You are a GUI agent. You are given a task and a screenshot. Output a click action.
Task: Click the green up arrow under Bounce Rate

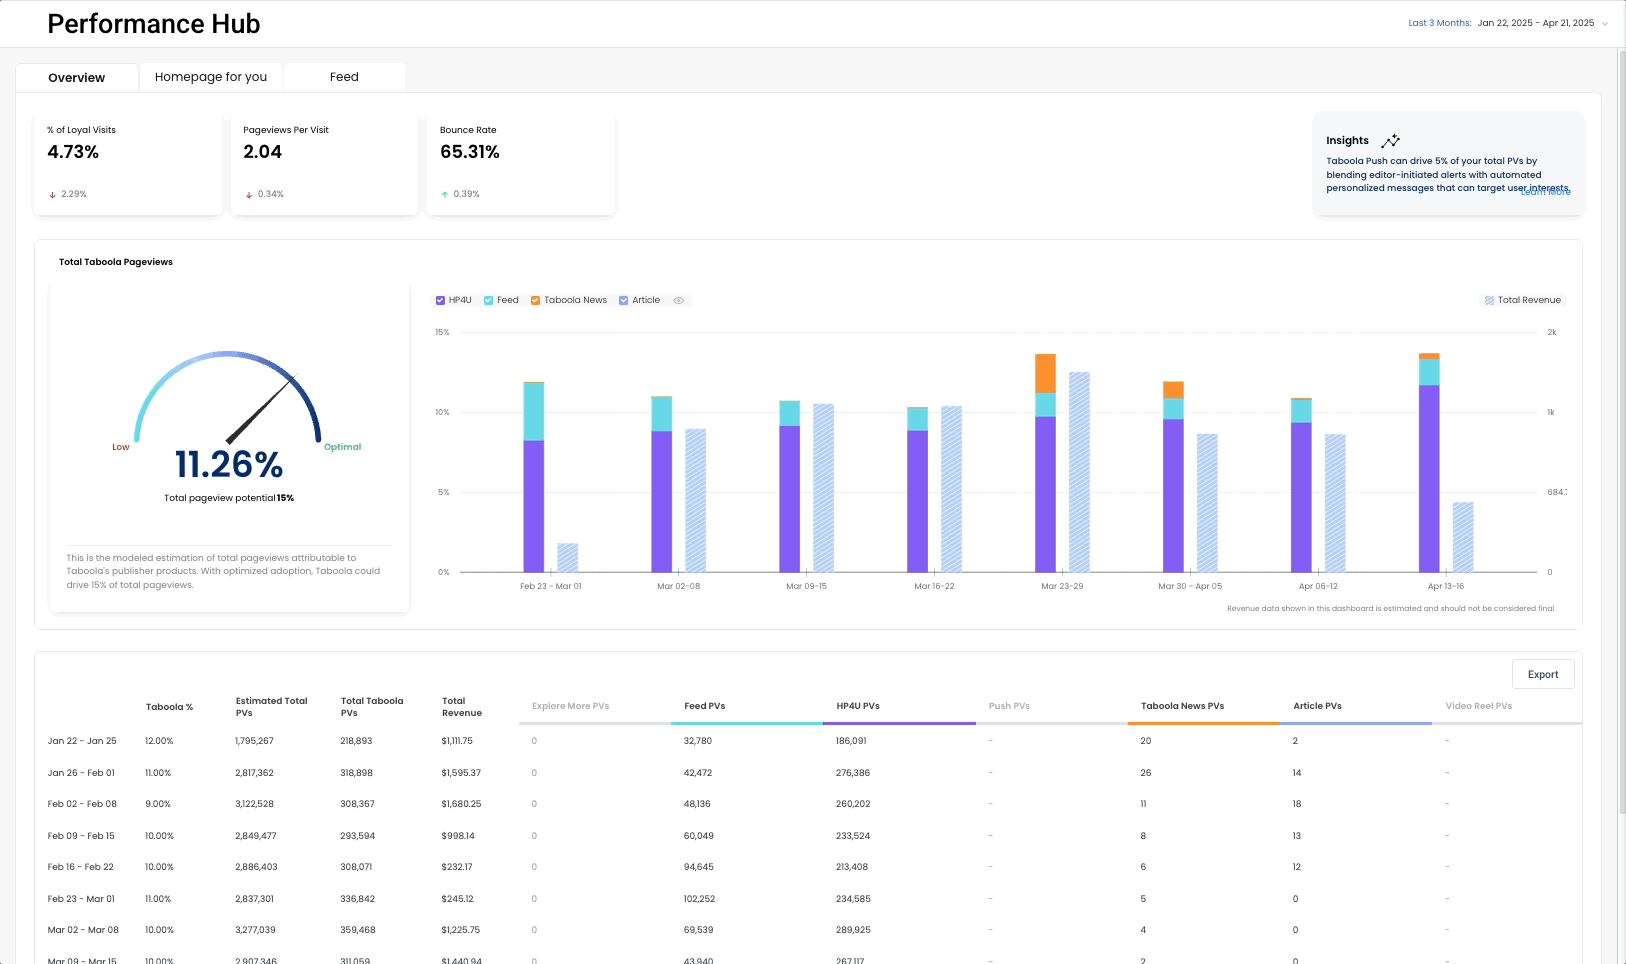click(x=445, y=195)
